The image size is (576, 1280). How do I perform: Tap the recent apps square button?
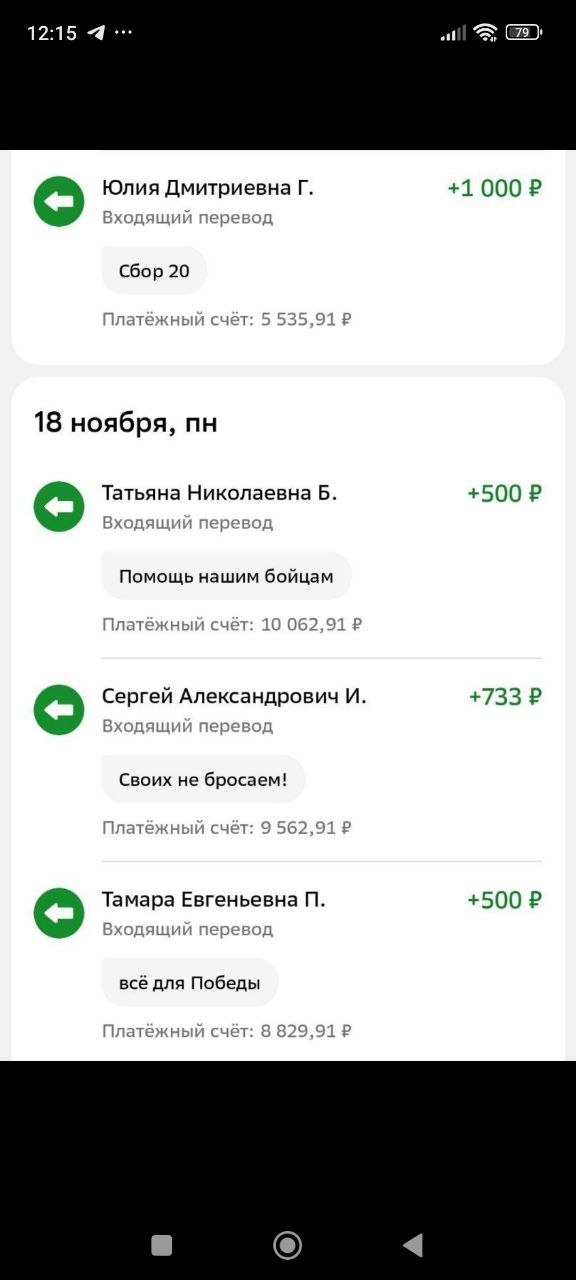(x=161, y=1245)
